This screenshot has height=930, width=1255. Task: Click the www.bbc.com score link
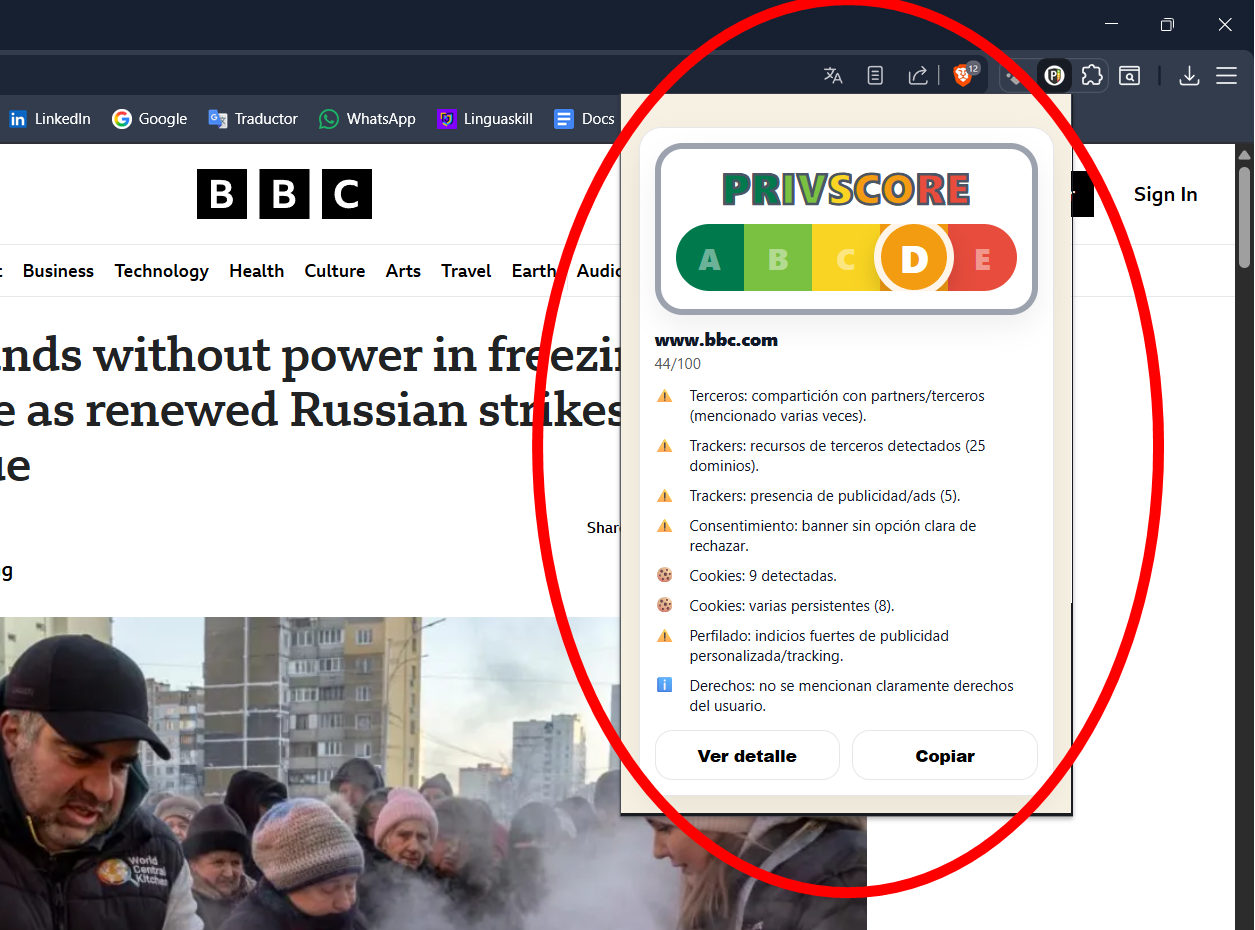(716, 340)
